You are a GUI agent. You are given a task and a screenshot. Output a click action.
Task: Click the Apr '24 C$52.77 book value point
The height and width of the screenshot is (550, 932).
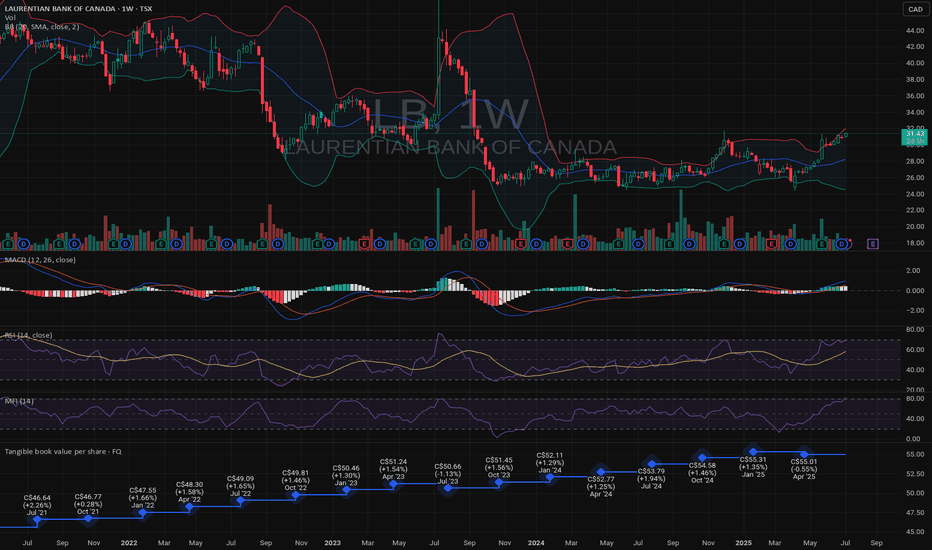(601, 472)
